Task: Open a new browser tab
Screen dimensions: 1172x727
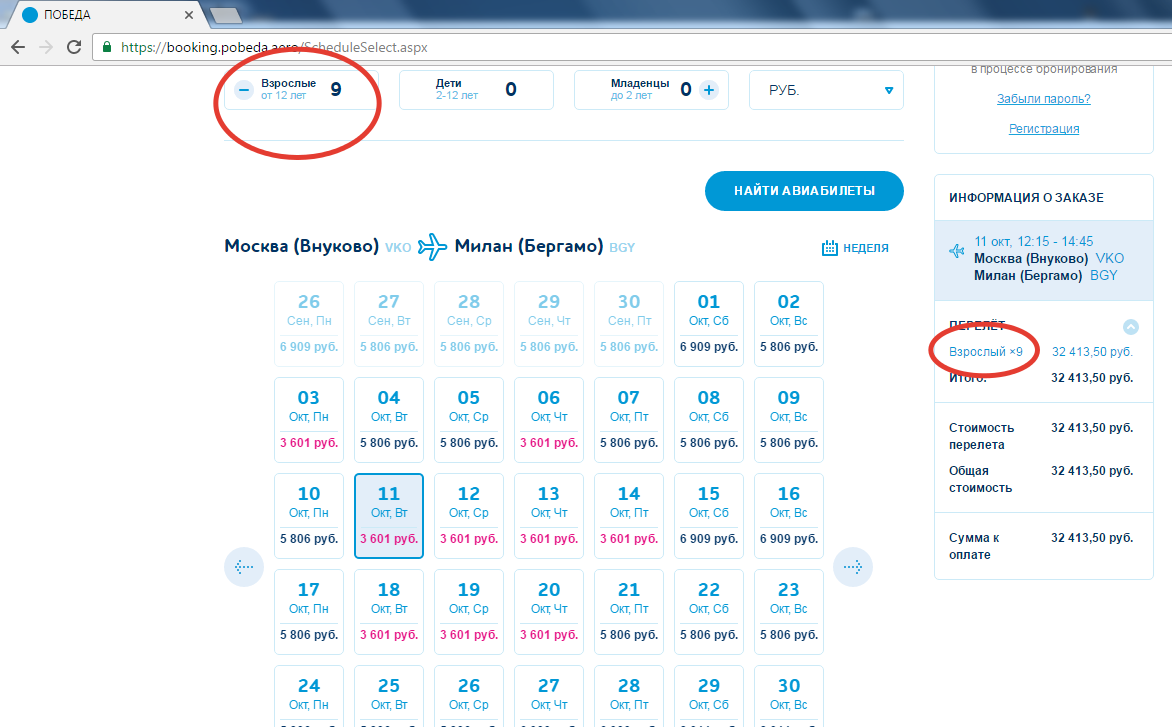Action: point(226,16)
